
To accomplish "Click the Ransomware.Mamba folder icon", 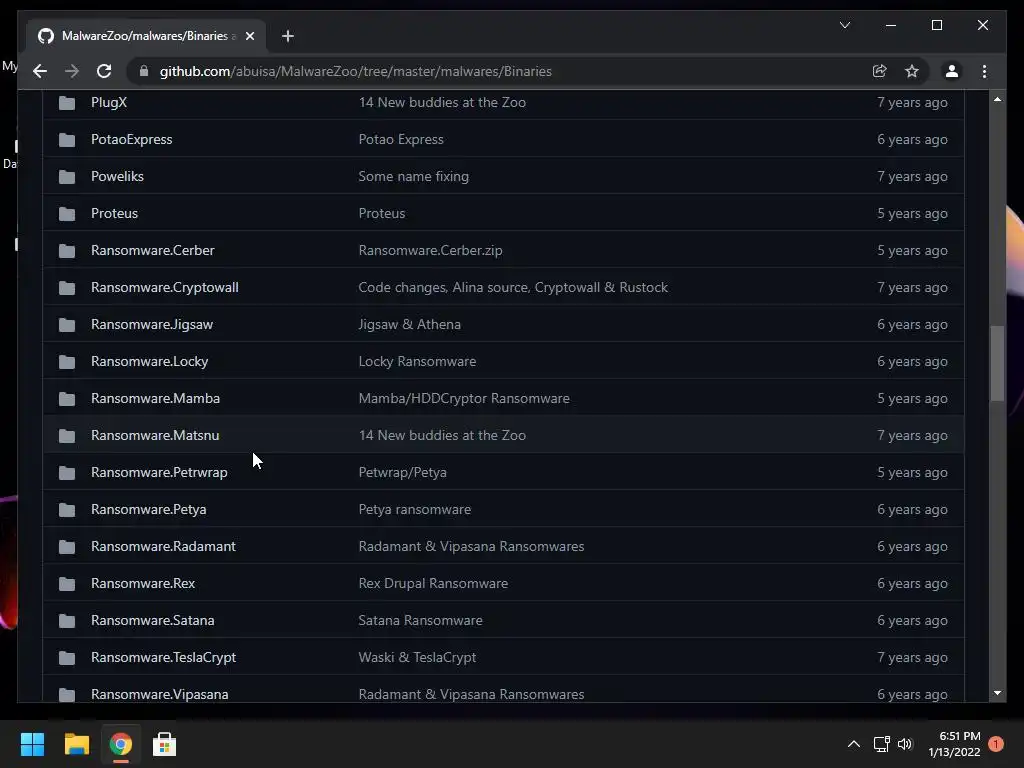I will click(x=67, y=398).
